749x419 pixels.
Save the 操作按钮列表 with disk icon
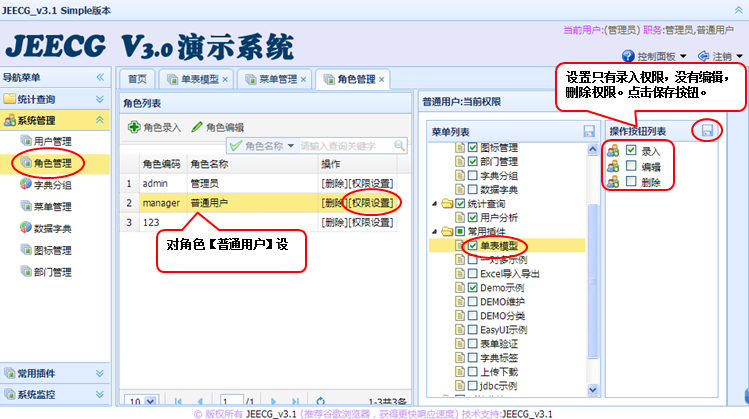(707, 130)
